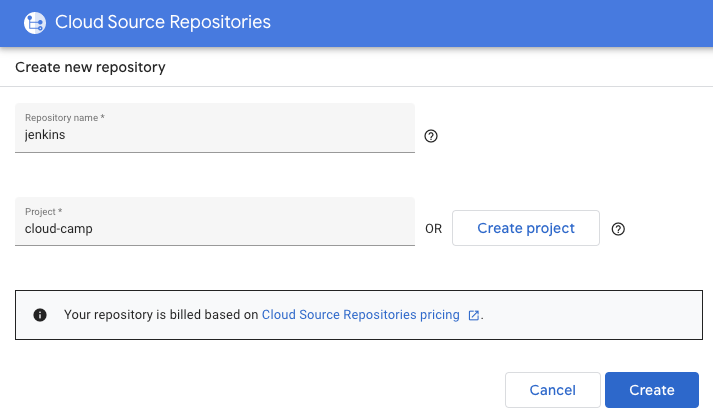Screen dimensions: 713x418
Task: Click external link icon after pricing link
Action: pos(473,315)
